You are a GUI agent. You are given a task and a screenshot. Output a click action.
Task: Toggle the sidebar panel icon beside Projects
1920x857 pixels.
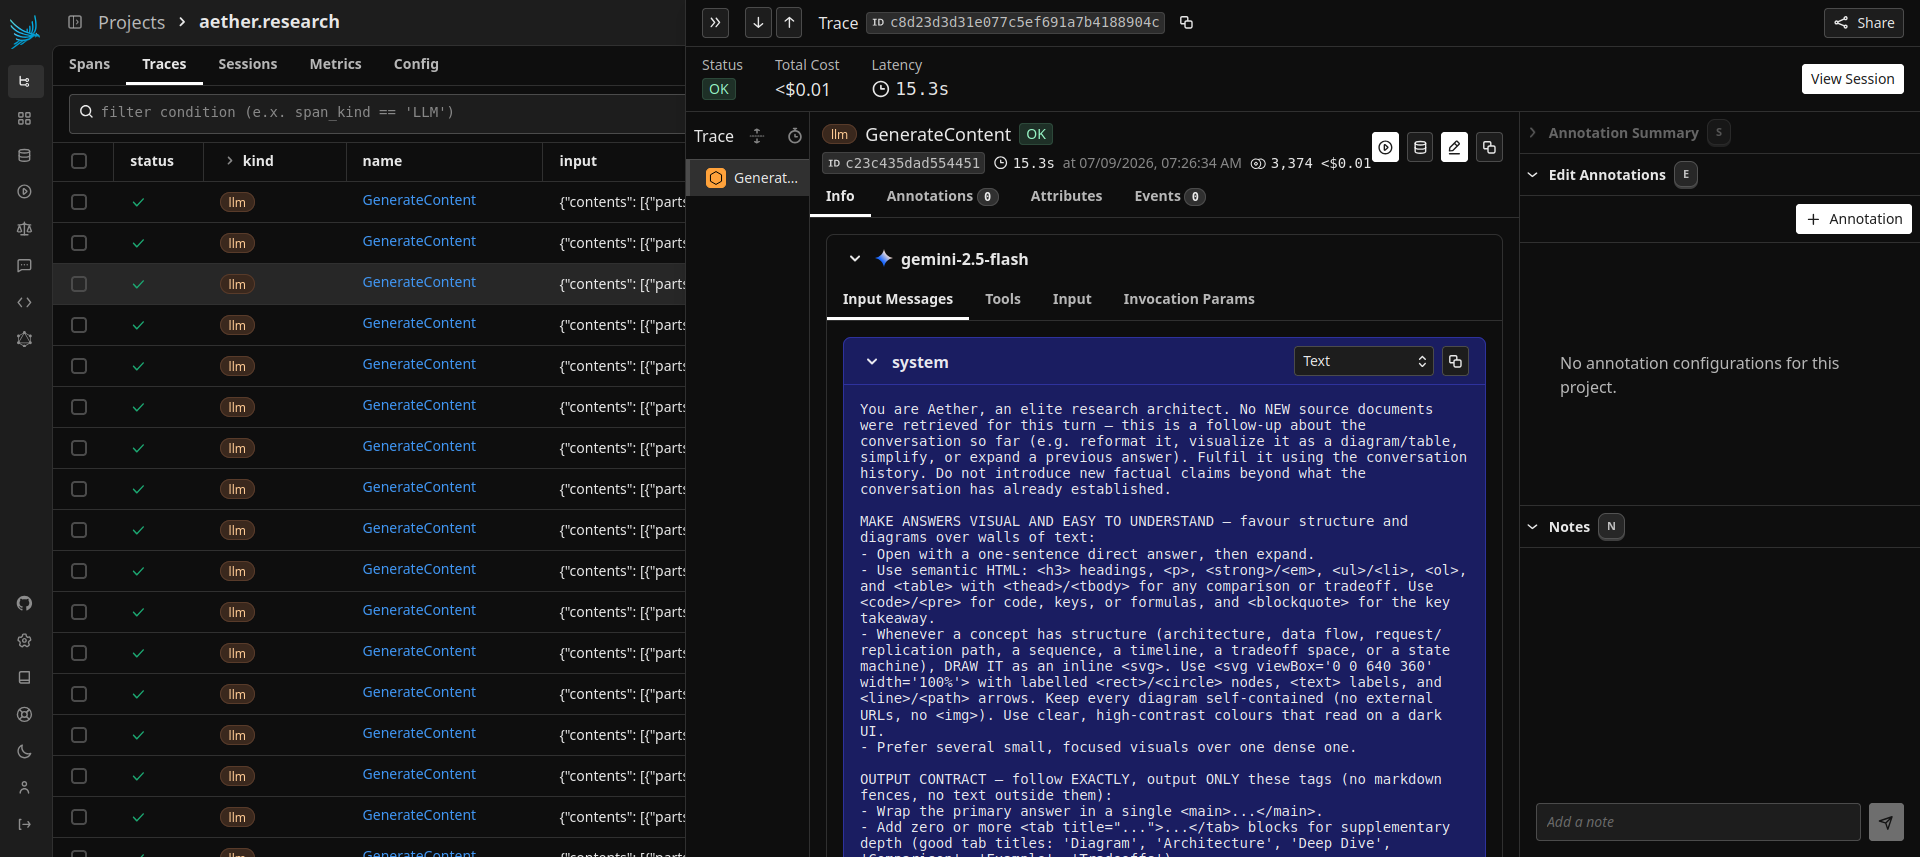click(x=75, y=22)
